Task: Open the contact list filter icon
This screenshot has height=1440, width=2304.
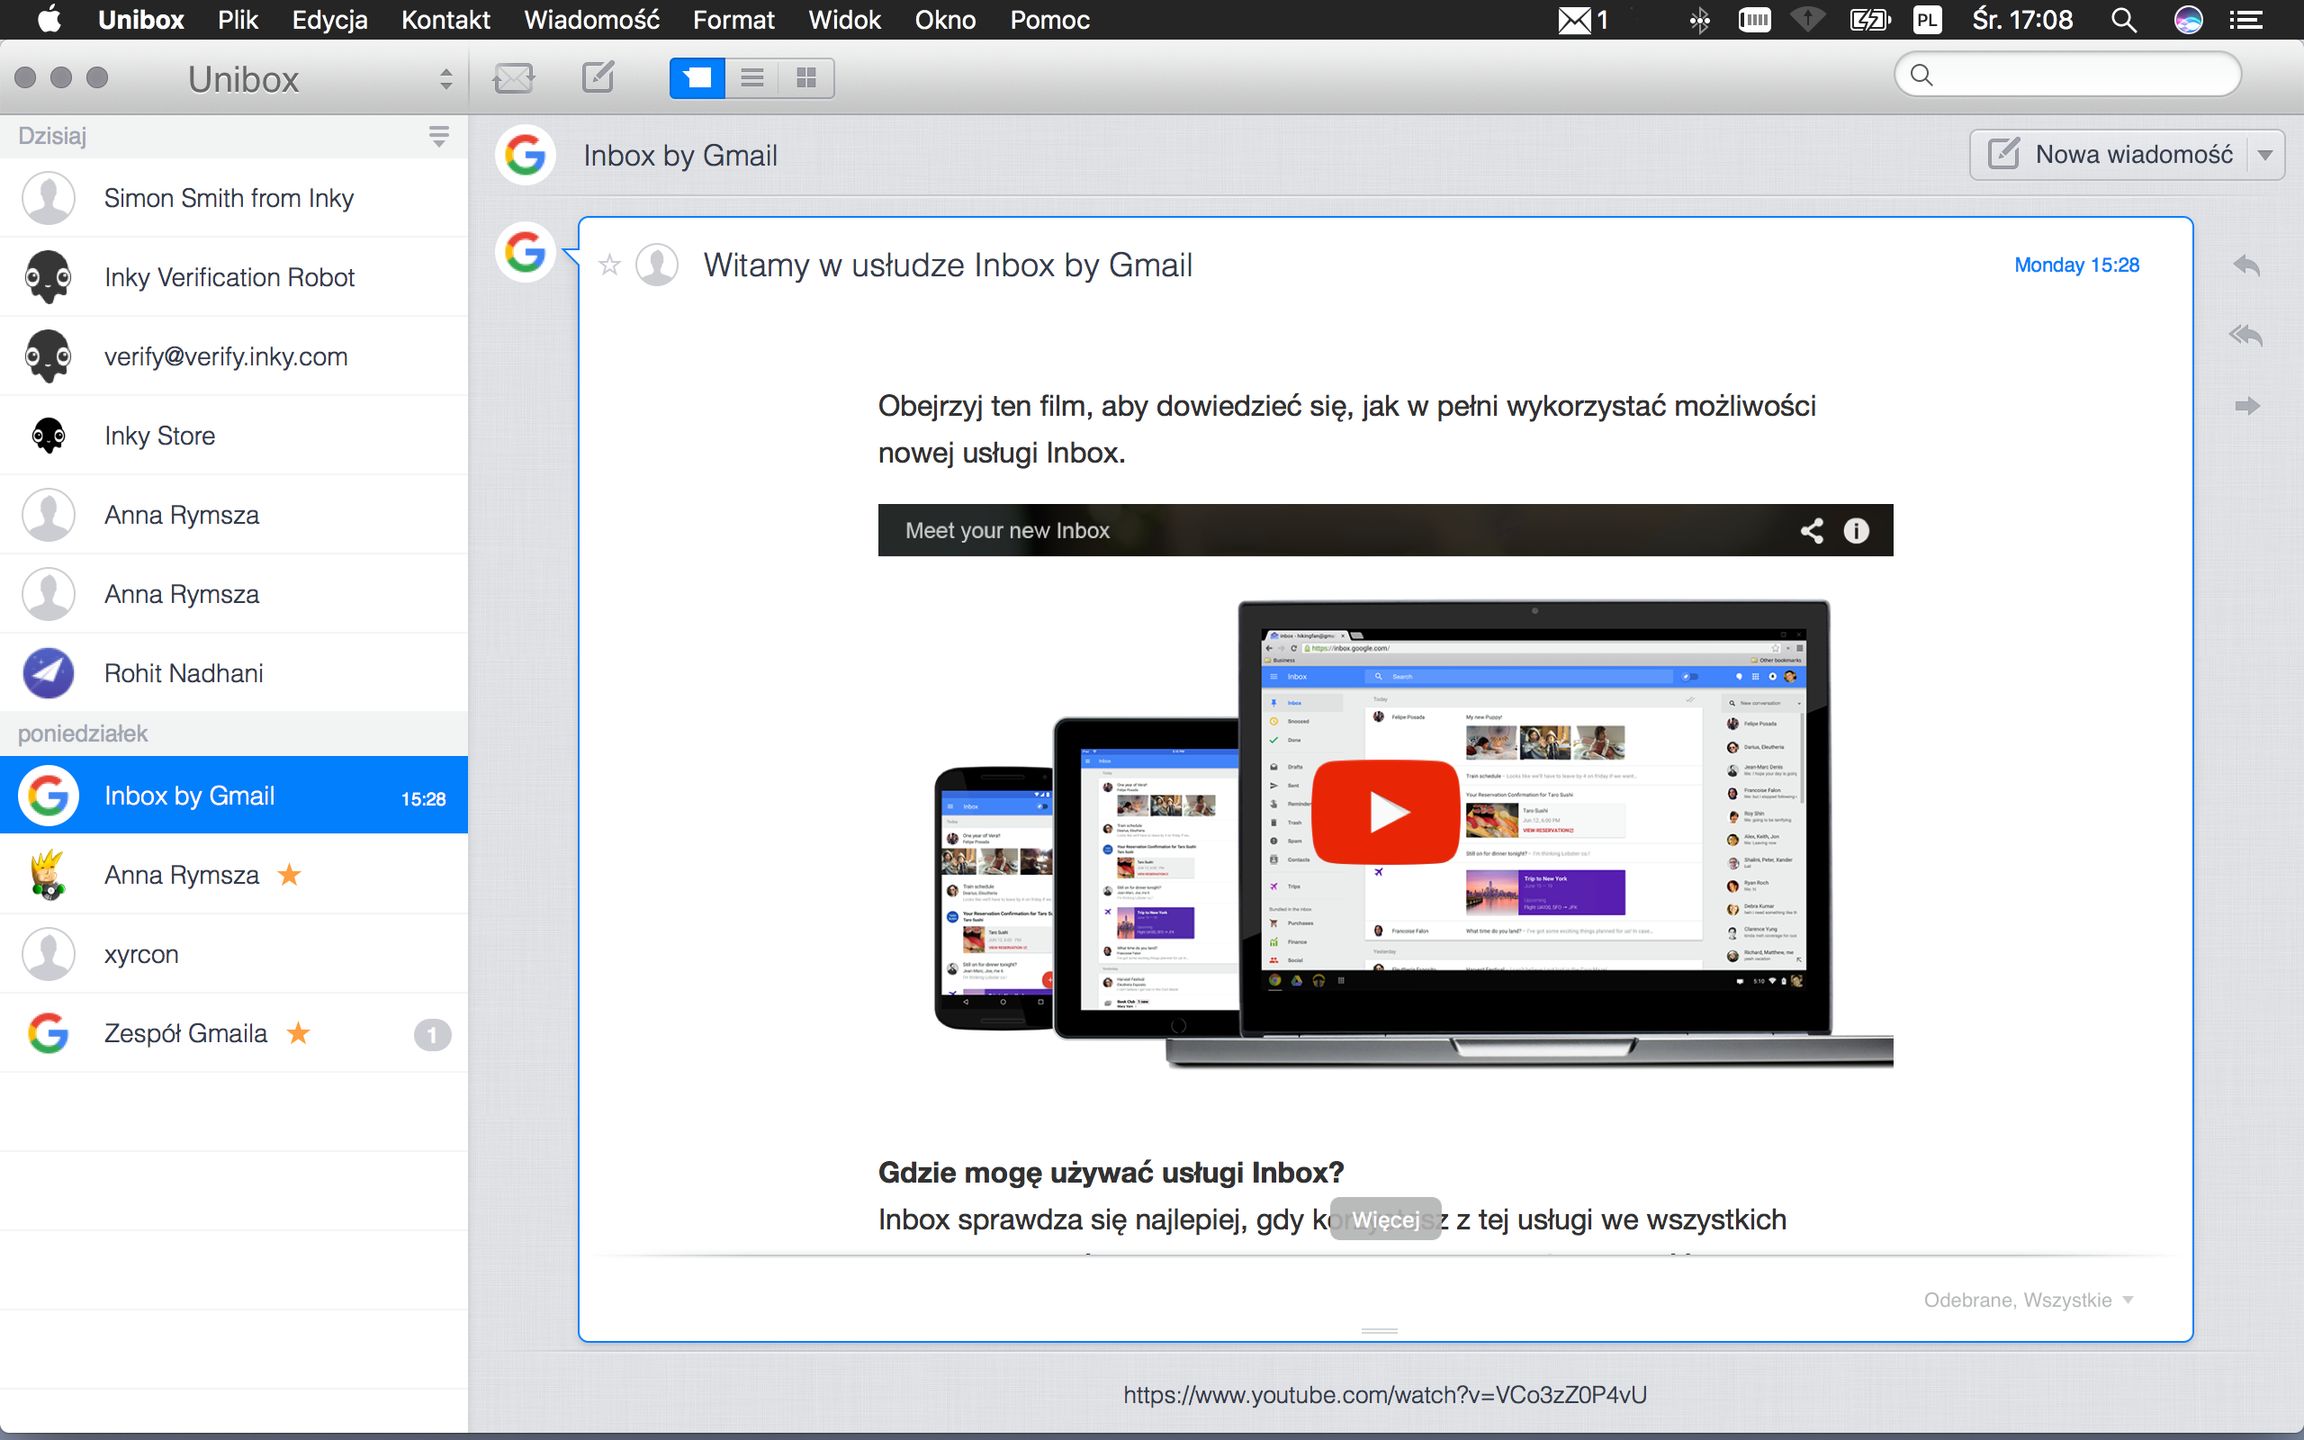Action: (438, 136)
